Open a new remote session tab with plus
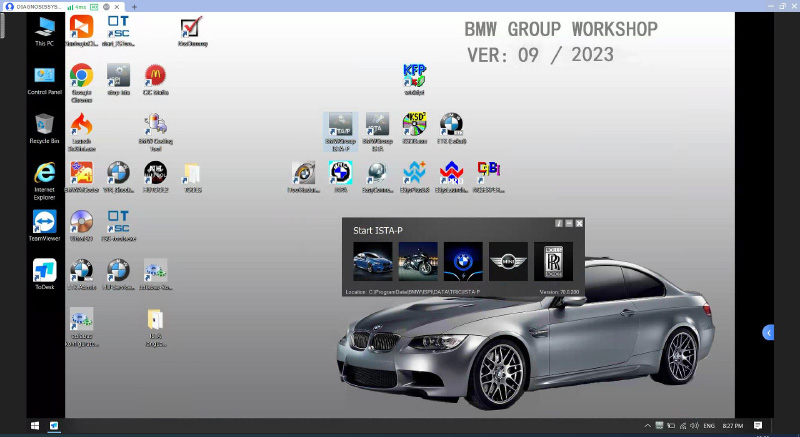The width and height of the screenshot is (800, 437). tap(134, 6)
